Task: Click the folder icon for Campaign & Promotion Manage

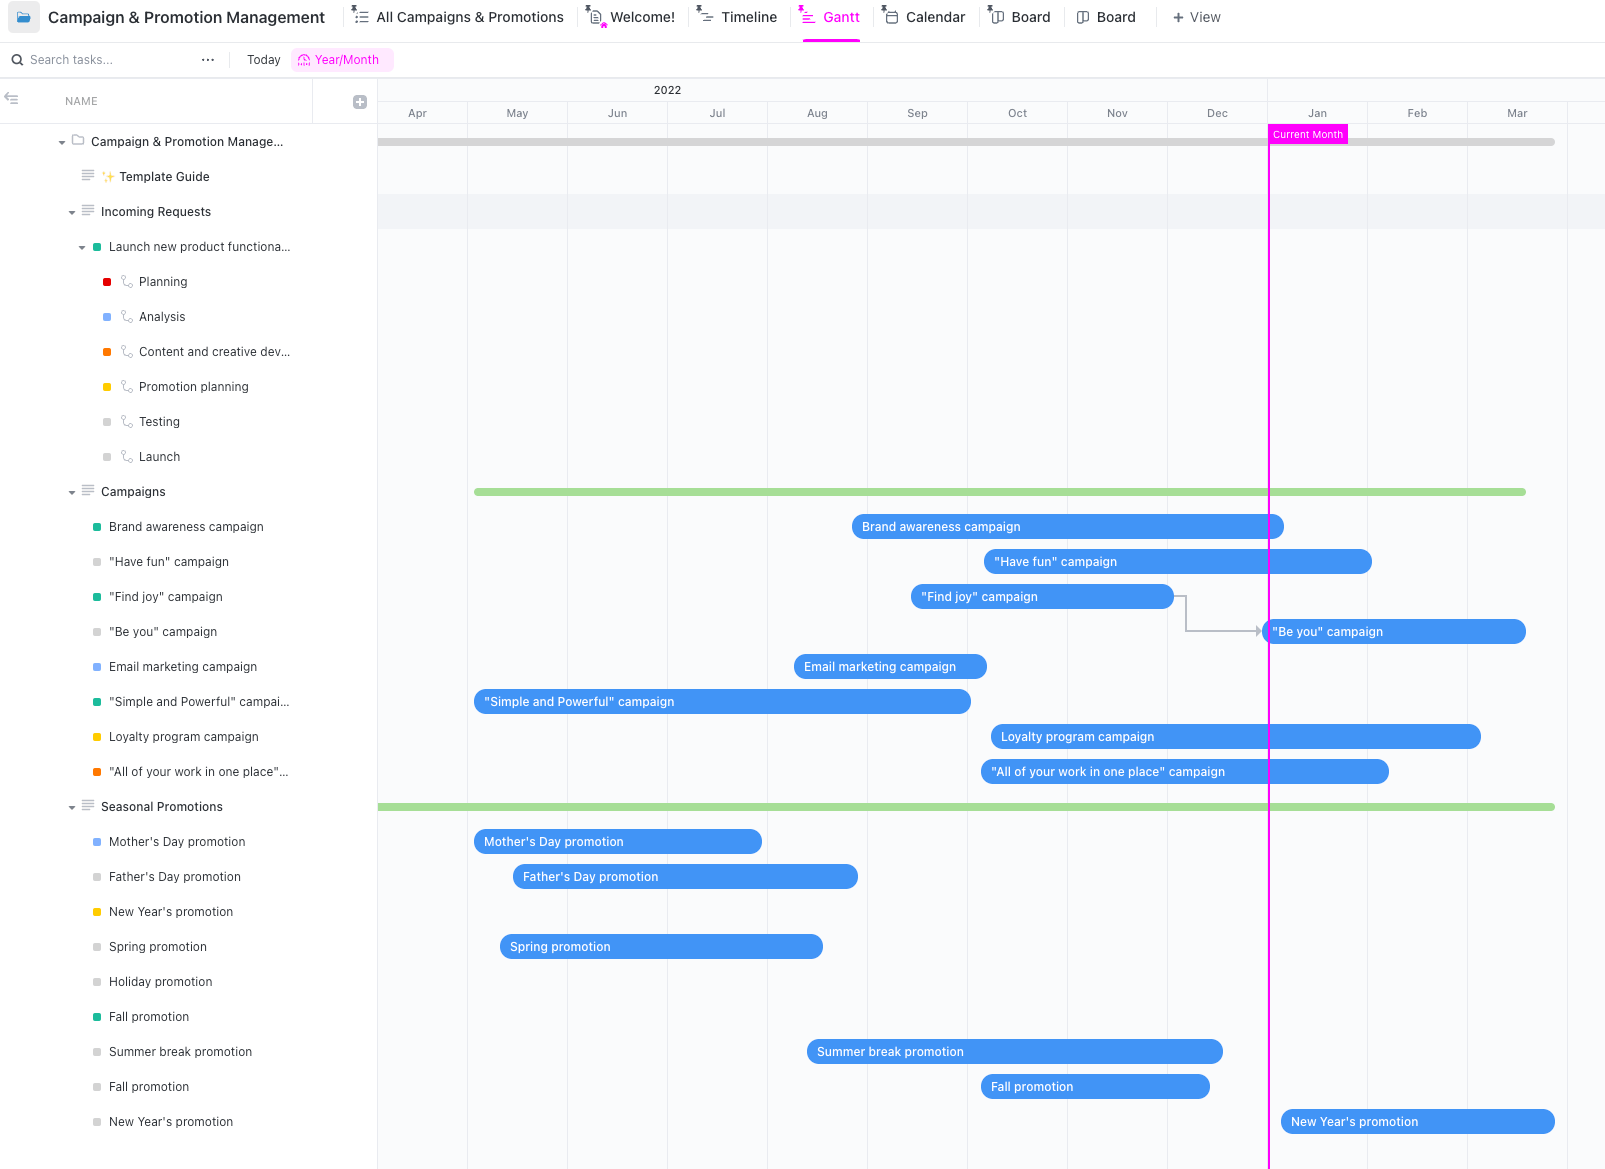Action: pyautogui.click(x=78, y=141)
